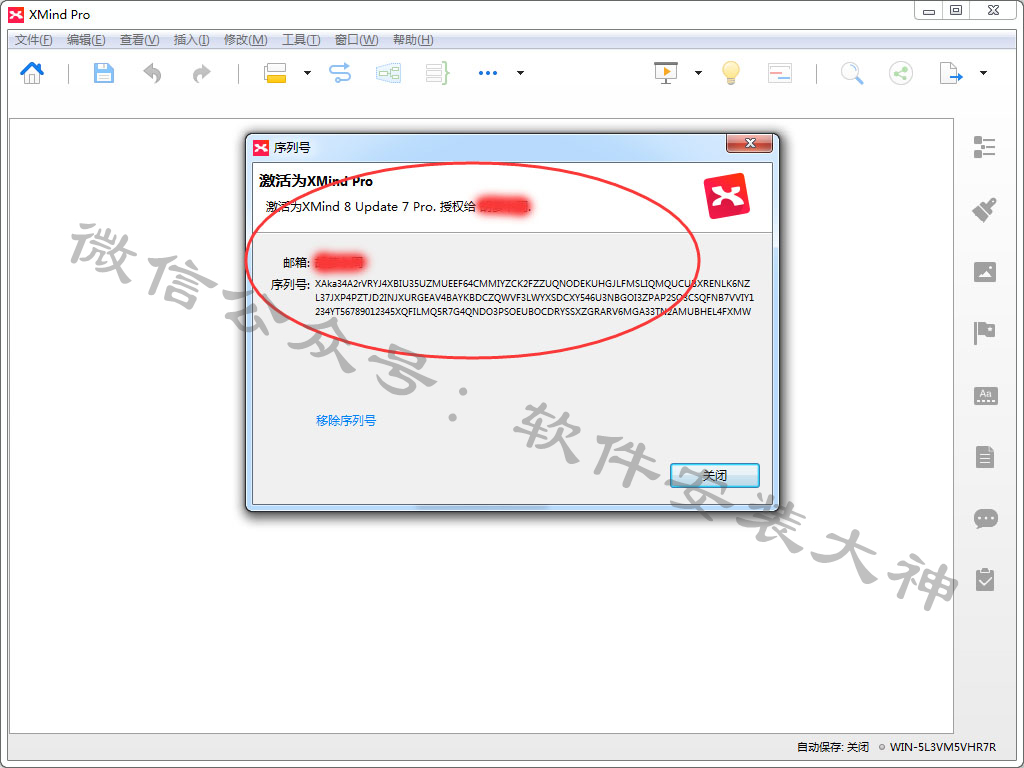This screenshot has height=768, width=1024.
Task: Open Gantt chart view icon
Action: pyautogui.click(x=780, y=73)
